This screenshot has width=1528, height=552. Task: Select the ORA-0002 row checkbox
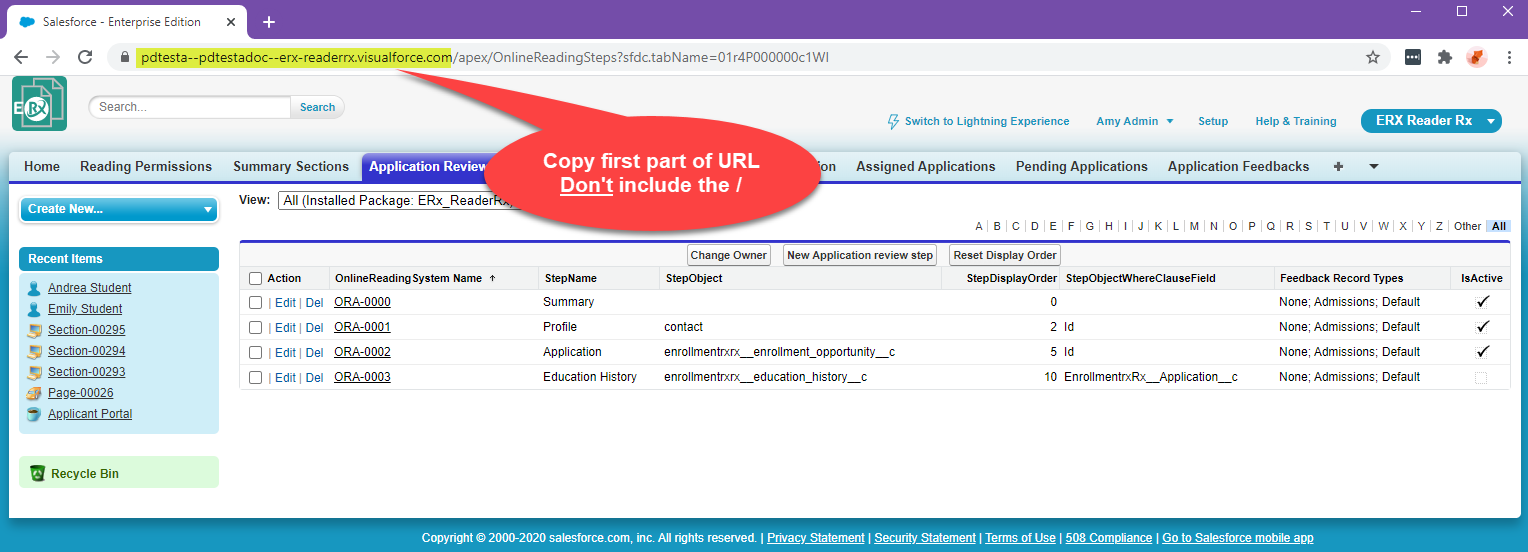(255, 352)
